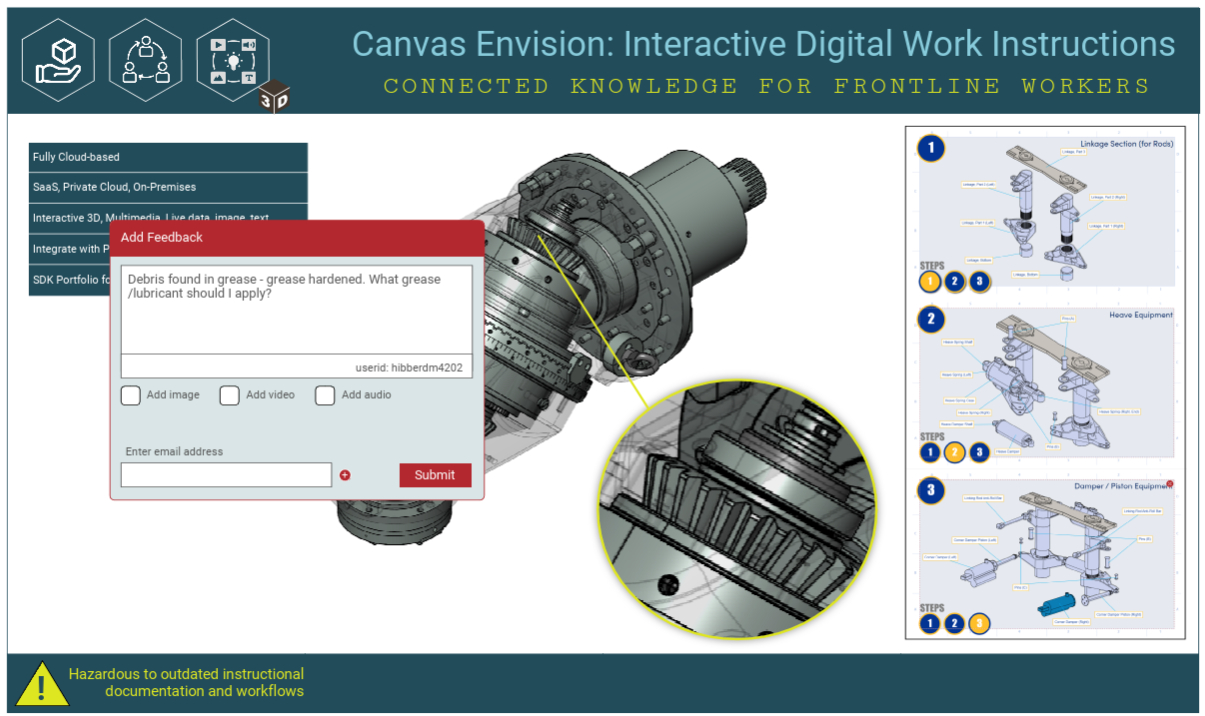Click highlighted step 3 circle in Damper panel
Image resolution: width=1205 pixels, height=716 pixels.
980,624
